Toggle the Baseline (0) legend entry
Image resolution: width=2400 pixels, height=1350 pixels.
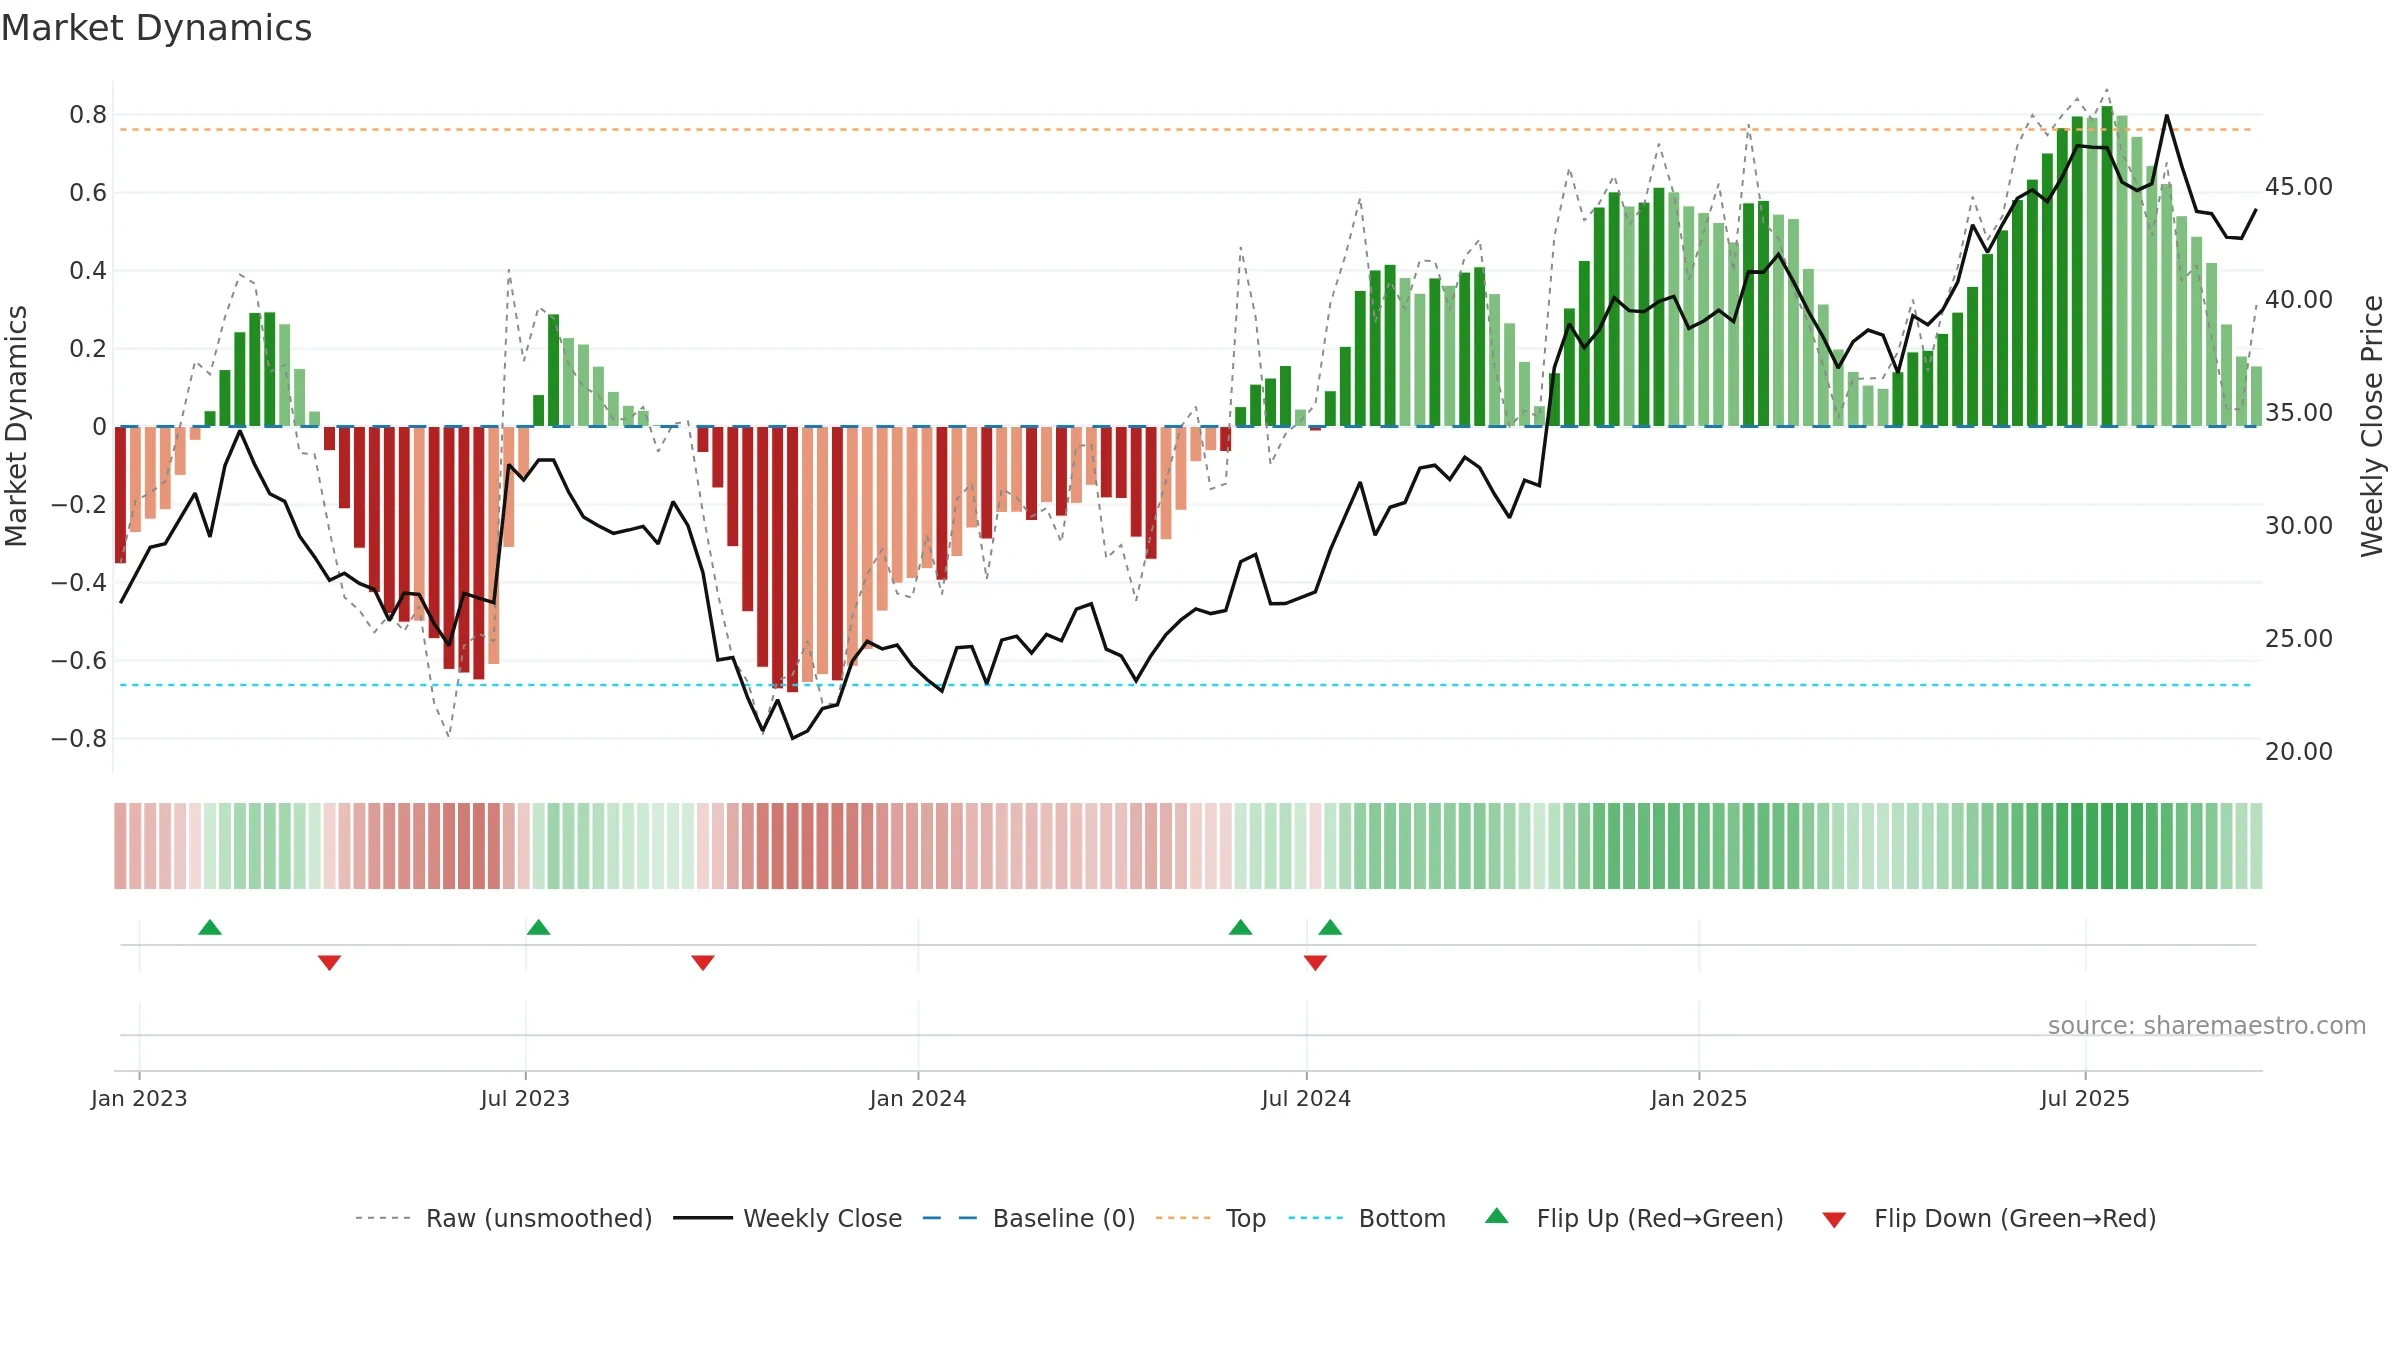pyautogui.click(x=1029, y=1218)
